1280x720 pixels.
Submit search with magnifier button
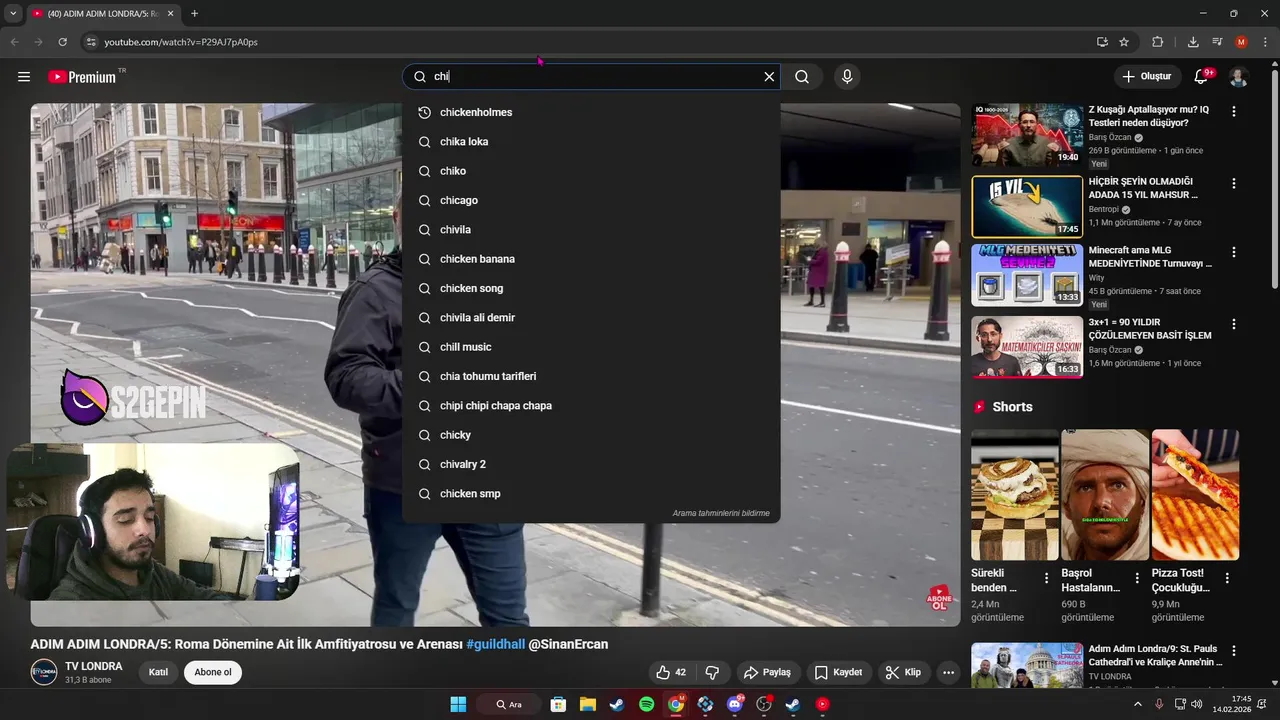pyautogui.click(x=802, y=77)
